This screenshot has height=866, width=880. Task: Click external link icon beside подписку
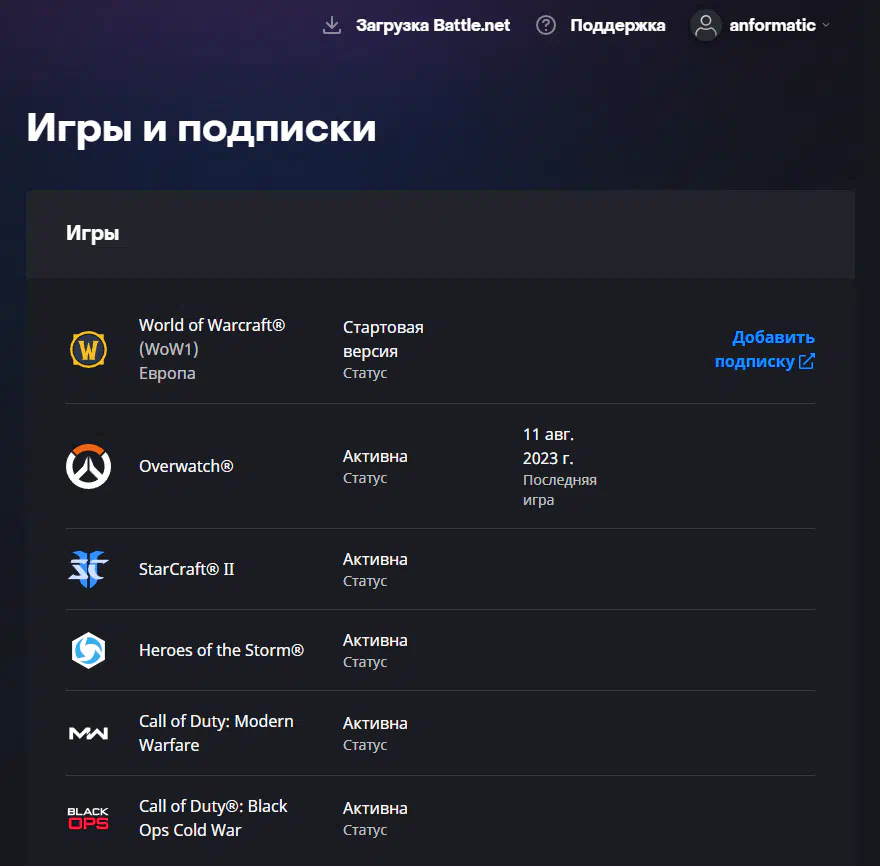(806, 361)
